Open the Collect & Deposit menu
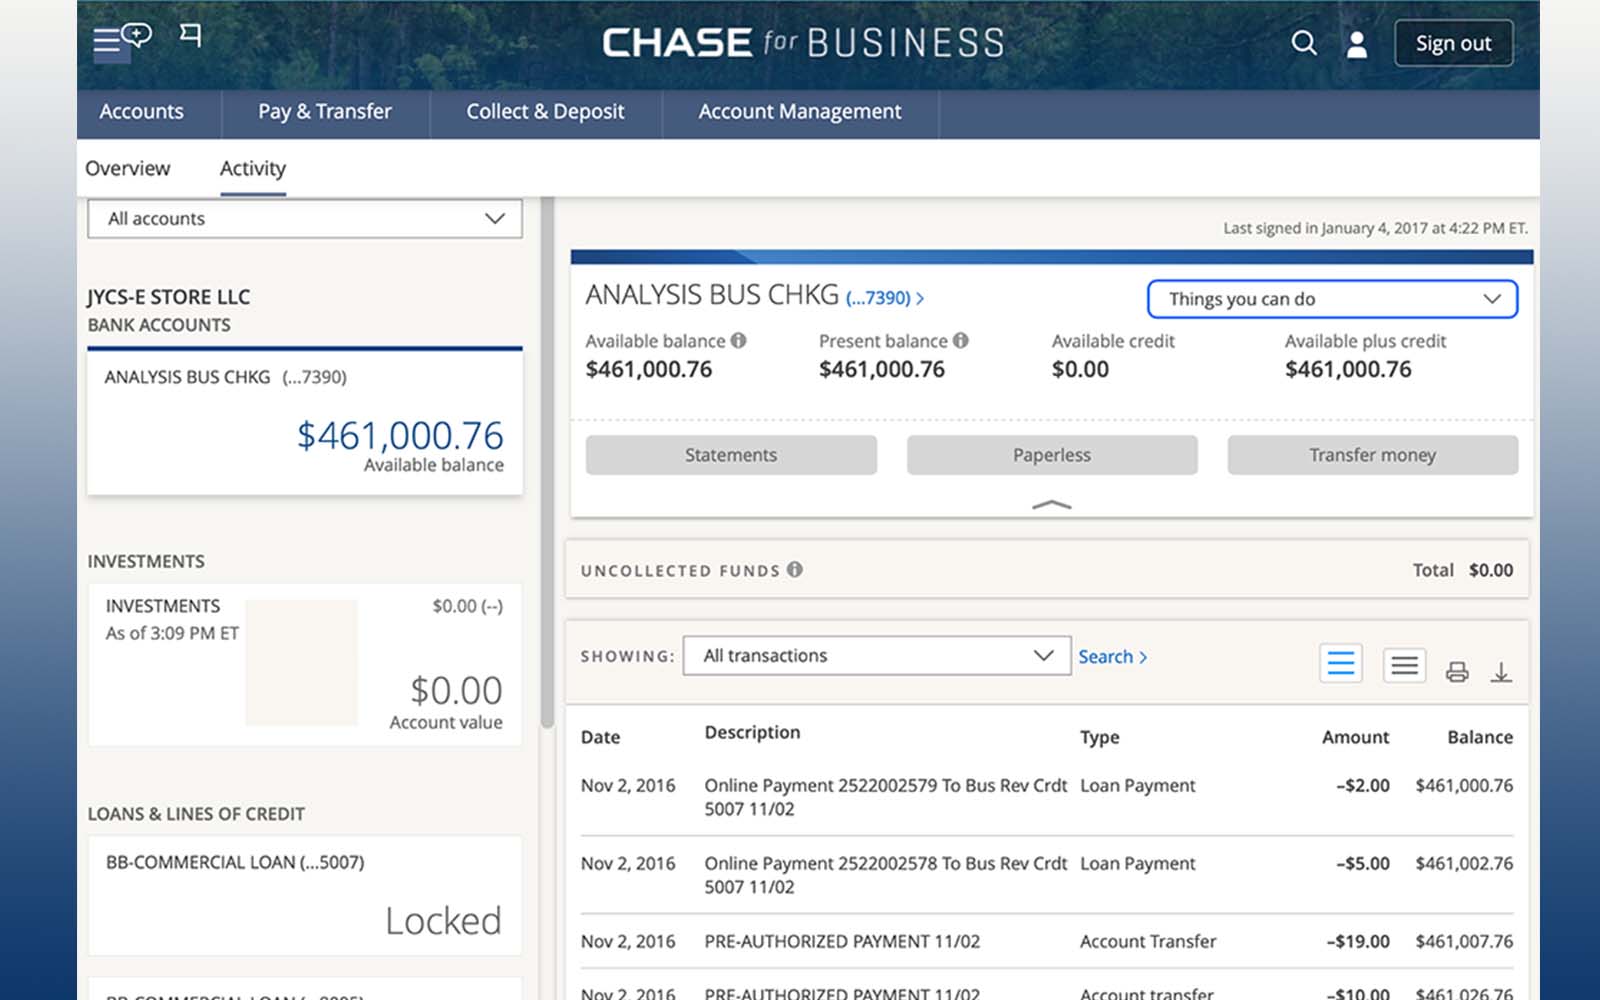1600x1000 pixels. pyautogui.click(x=545, y=112)
